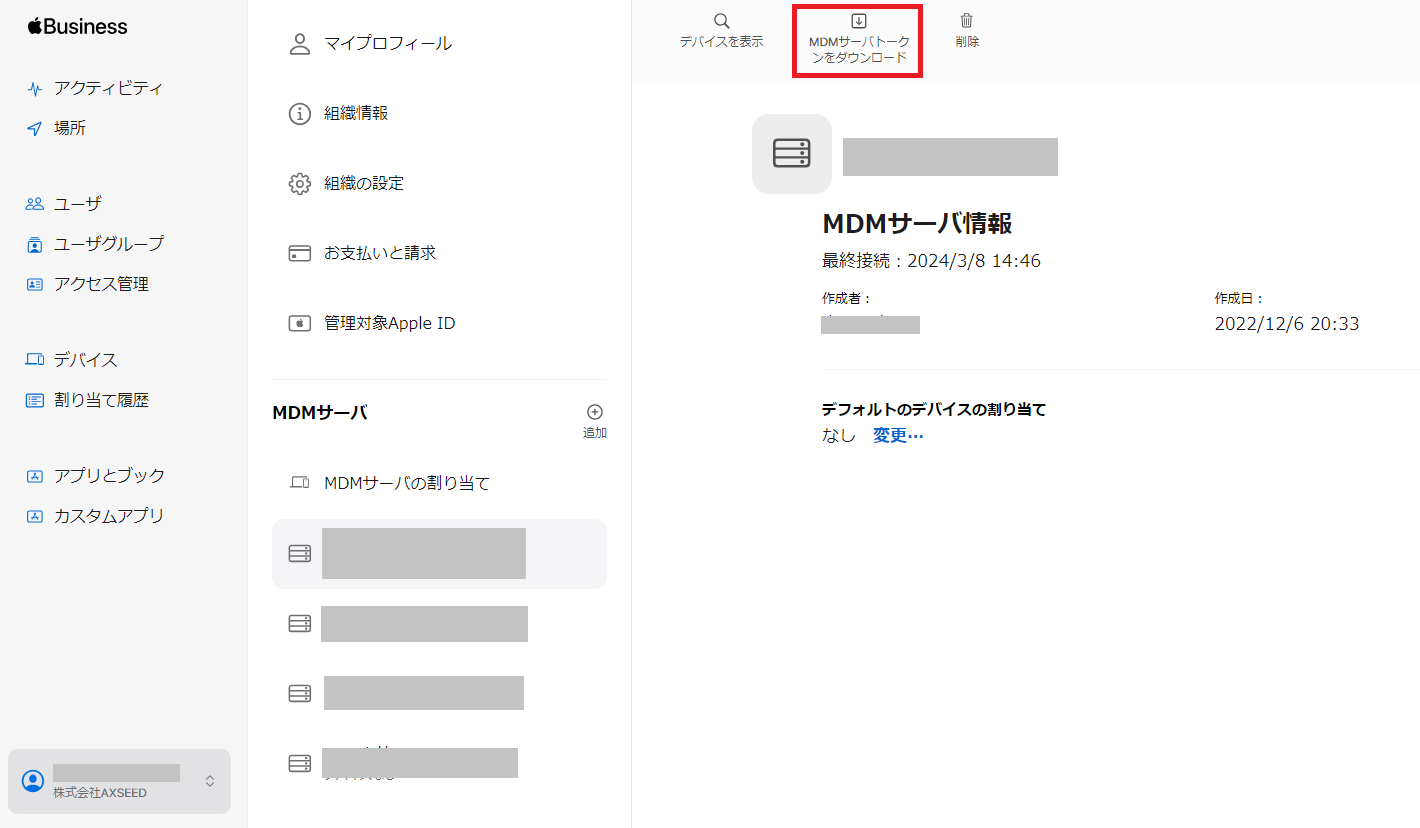Click 削除 trash button

tap(967, 31)
